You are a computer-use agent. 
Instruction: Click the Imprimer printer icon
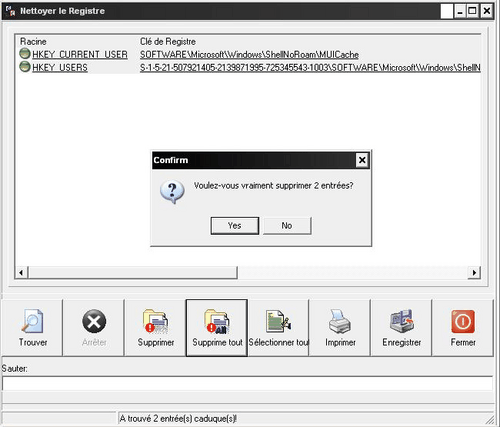[x=340, y=321]
